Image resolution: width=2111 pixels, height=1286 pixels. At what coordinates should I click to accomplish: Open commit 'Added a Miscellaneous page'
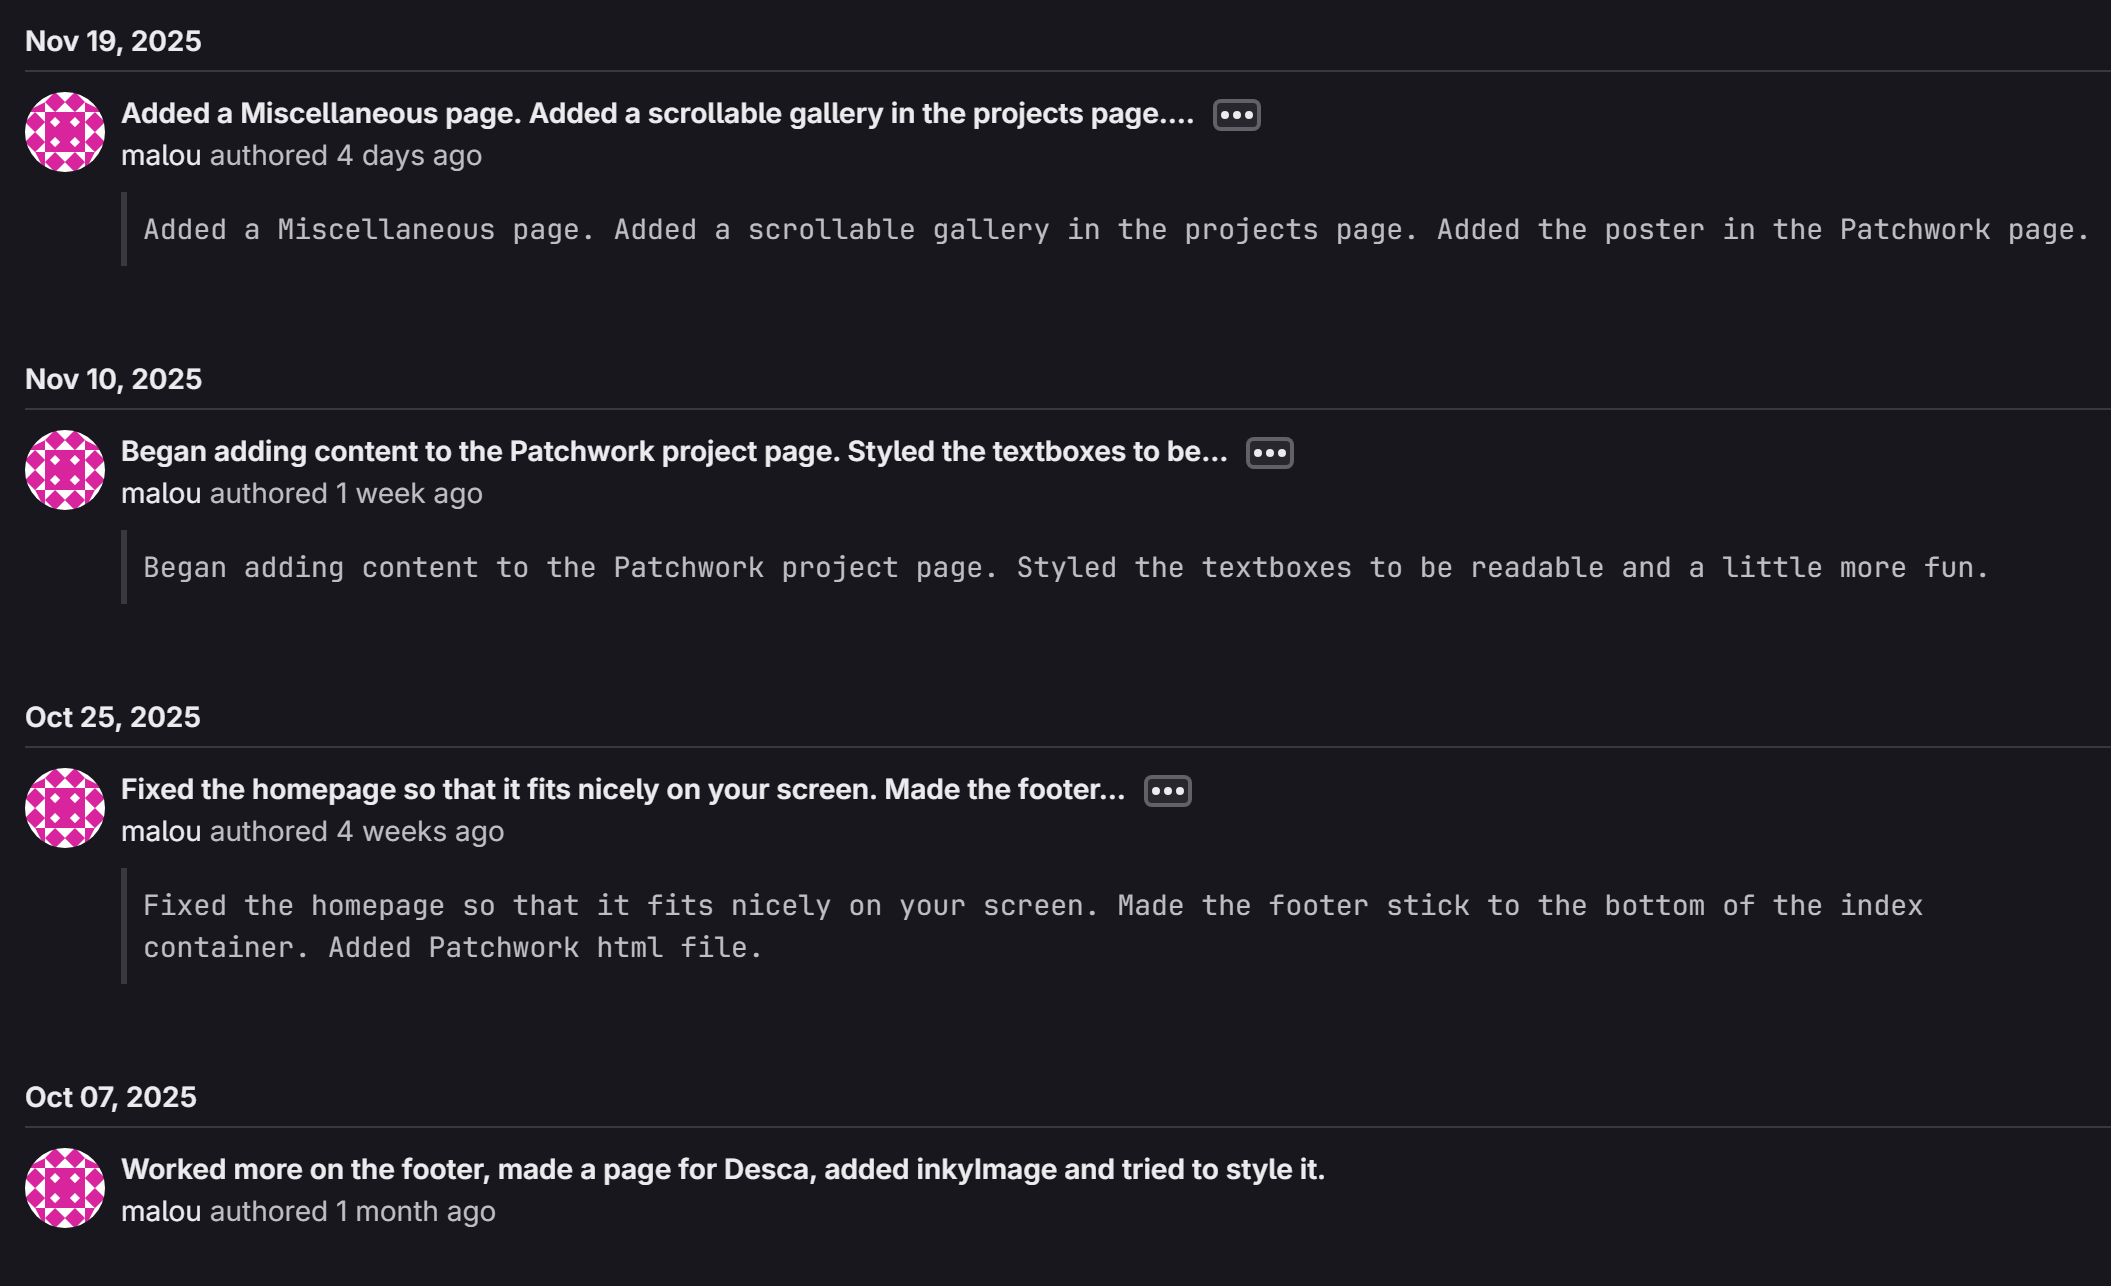(x=657, y=114)
